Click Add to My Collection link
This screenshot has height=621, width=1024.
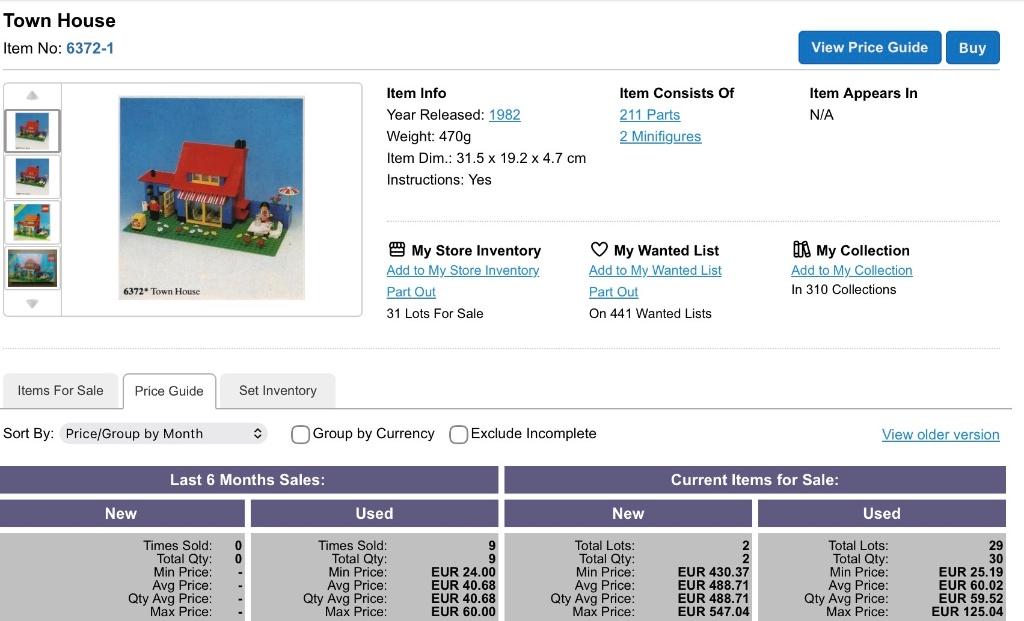[852, 270]
